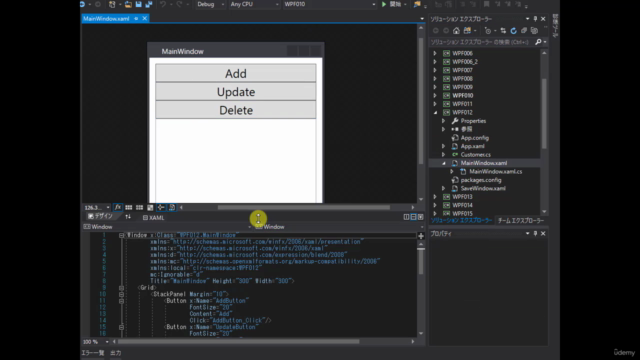Image resolution: width=640 pixels, height=360 pixels.
Task: Pin the Solution Explorer panel
Action: 536,19
